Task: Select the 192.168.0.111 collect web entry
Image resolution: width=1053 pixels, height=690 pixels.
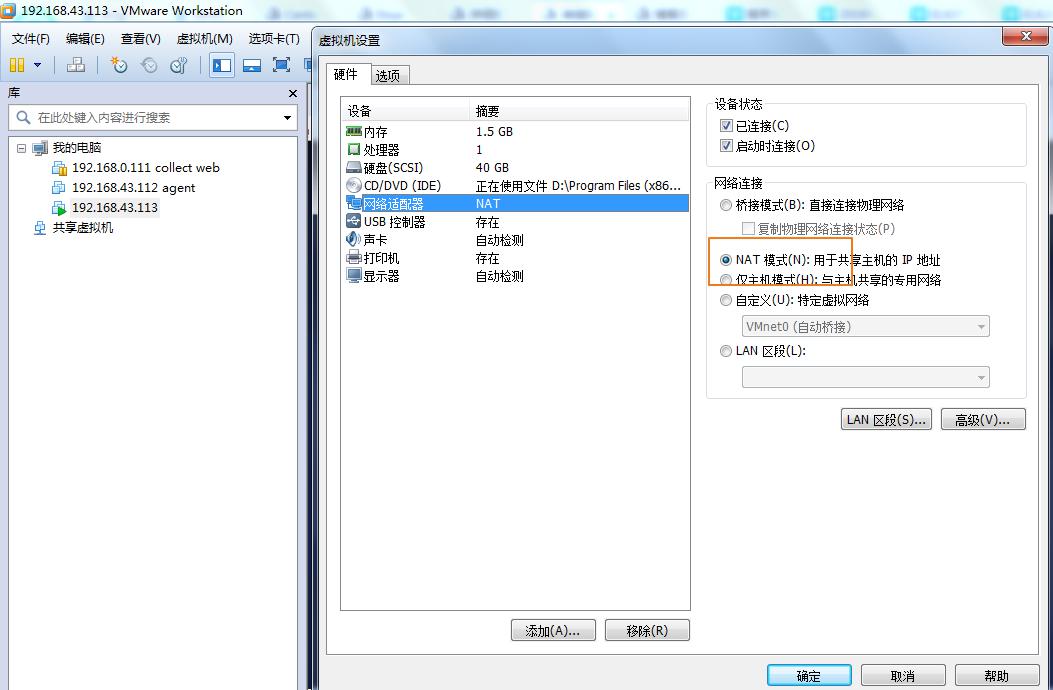Action: (146, 168)
